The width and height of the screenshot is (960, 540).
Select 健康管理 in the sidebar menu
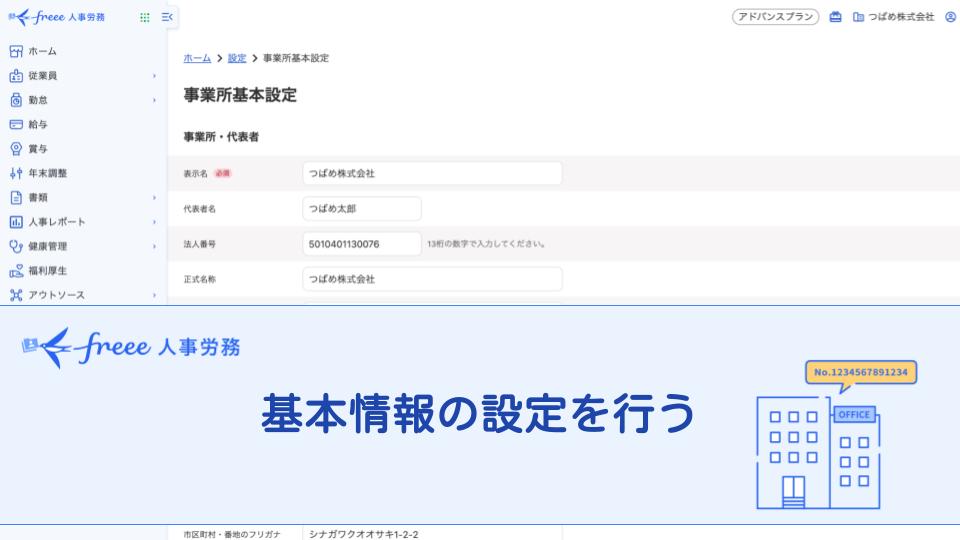[48, 246]
